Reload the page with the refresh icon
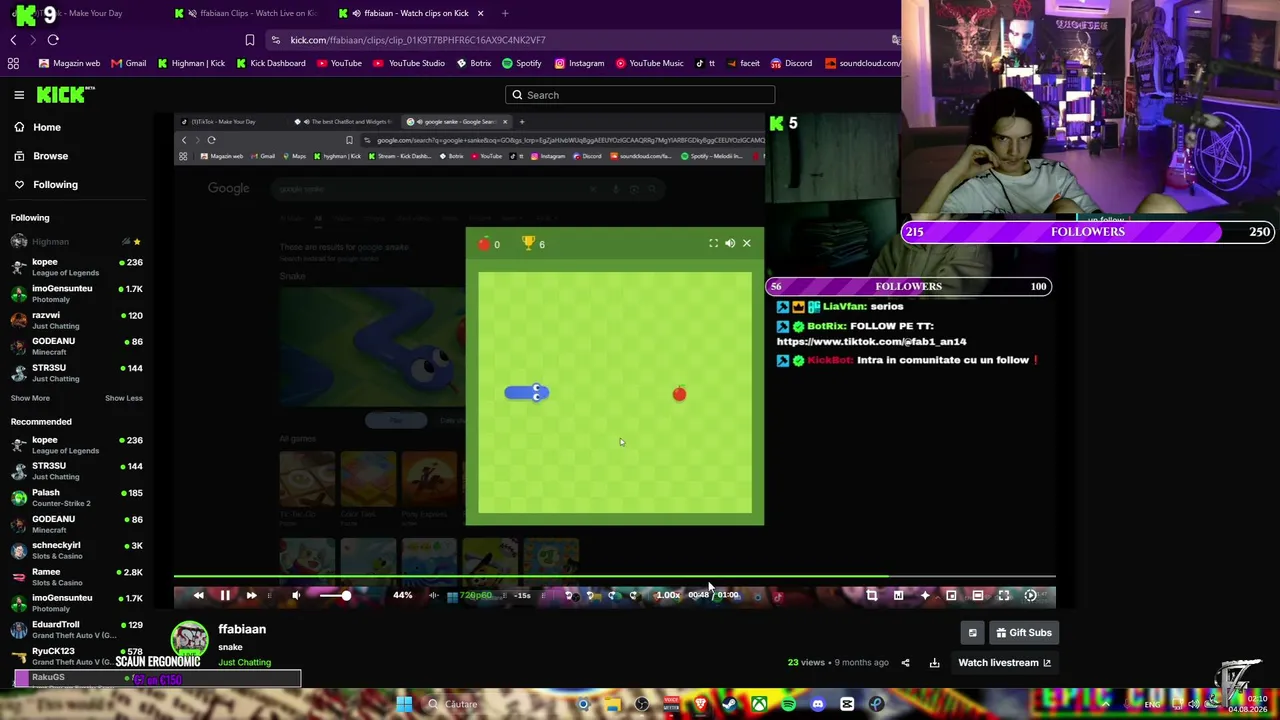The height and width of the screenshot is (720, 1280). tap(53, 40)
